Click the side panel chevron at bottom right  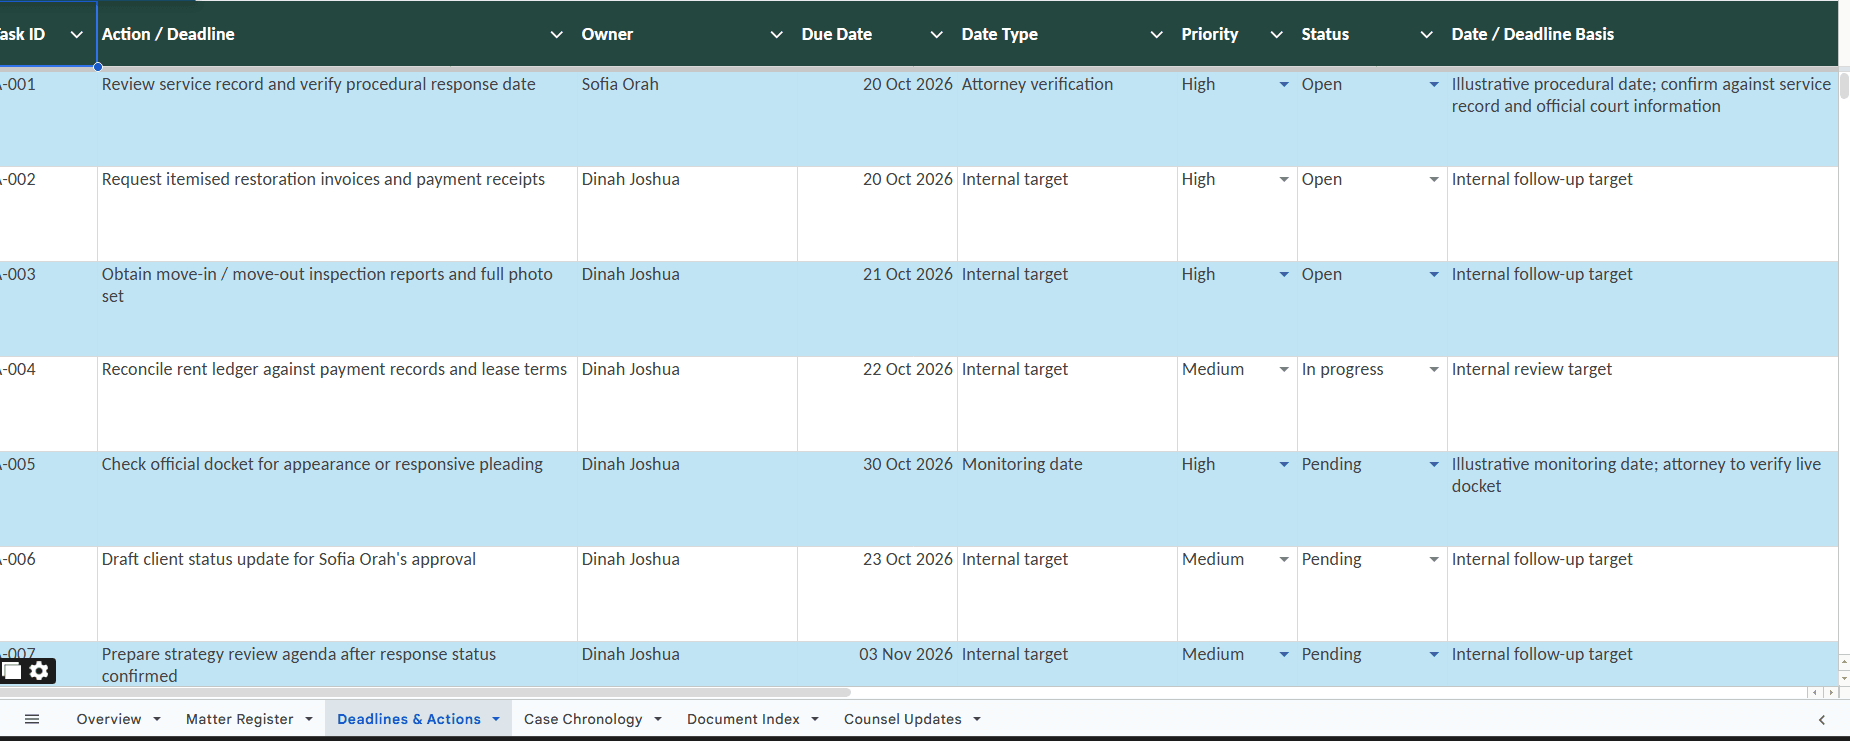pos(1822,720)
